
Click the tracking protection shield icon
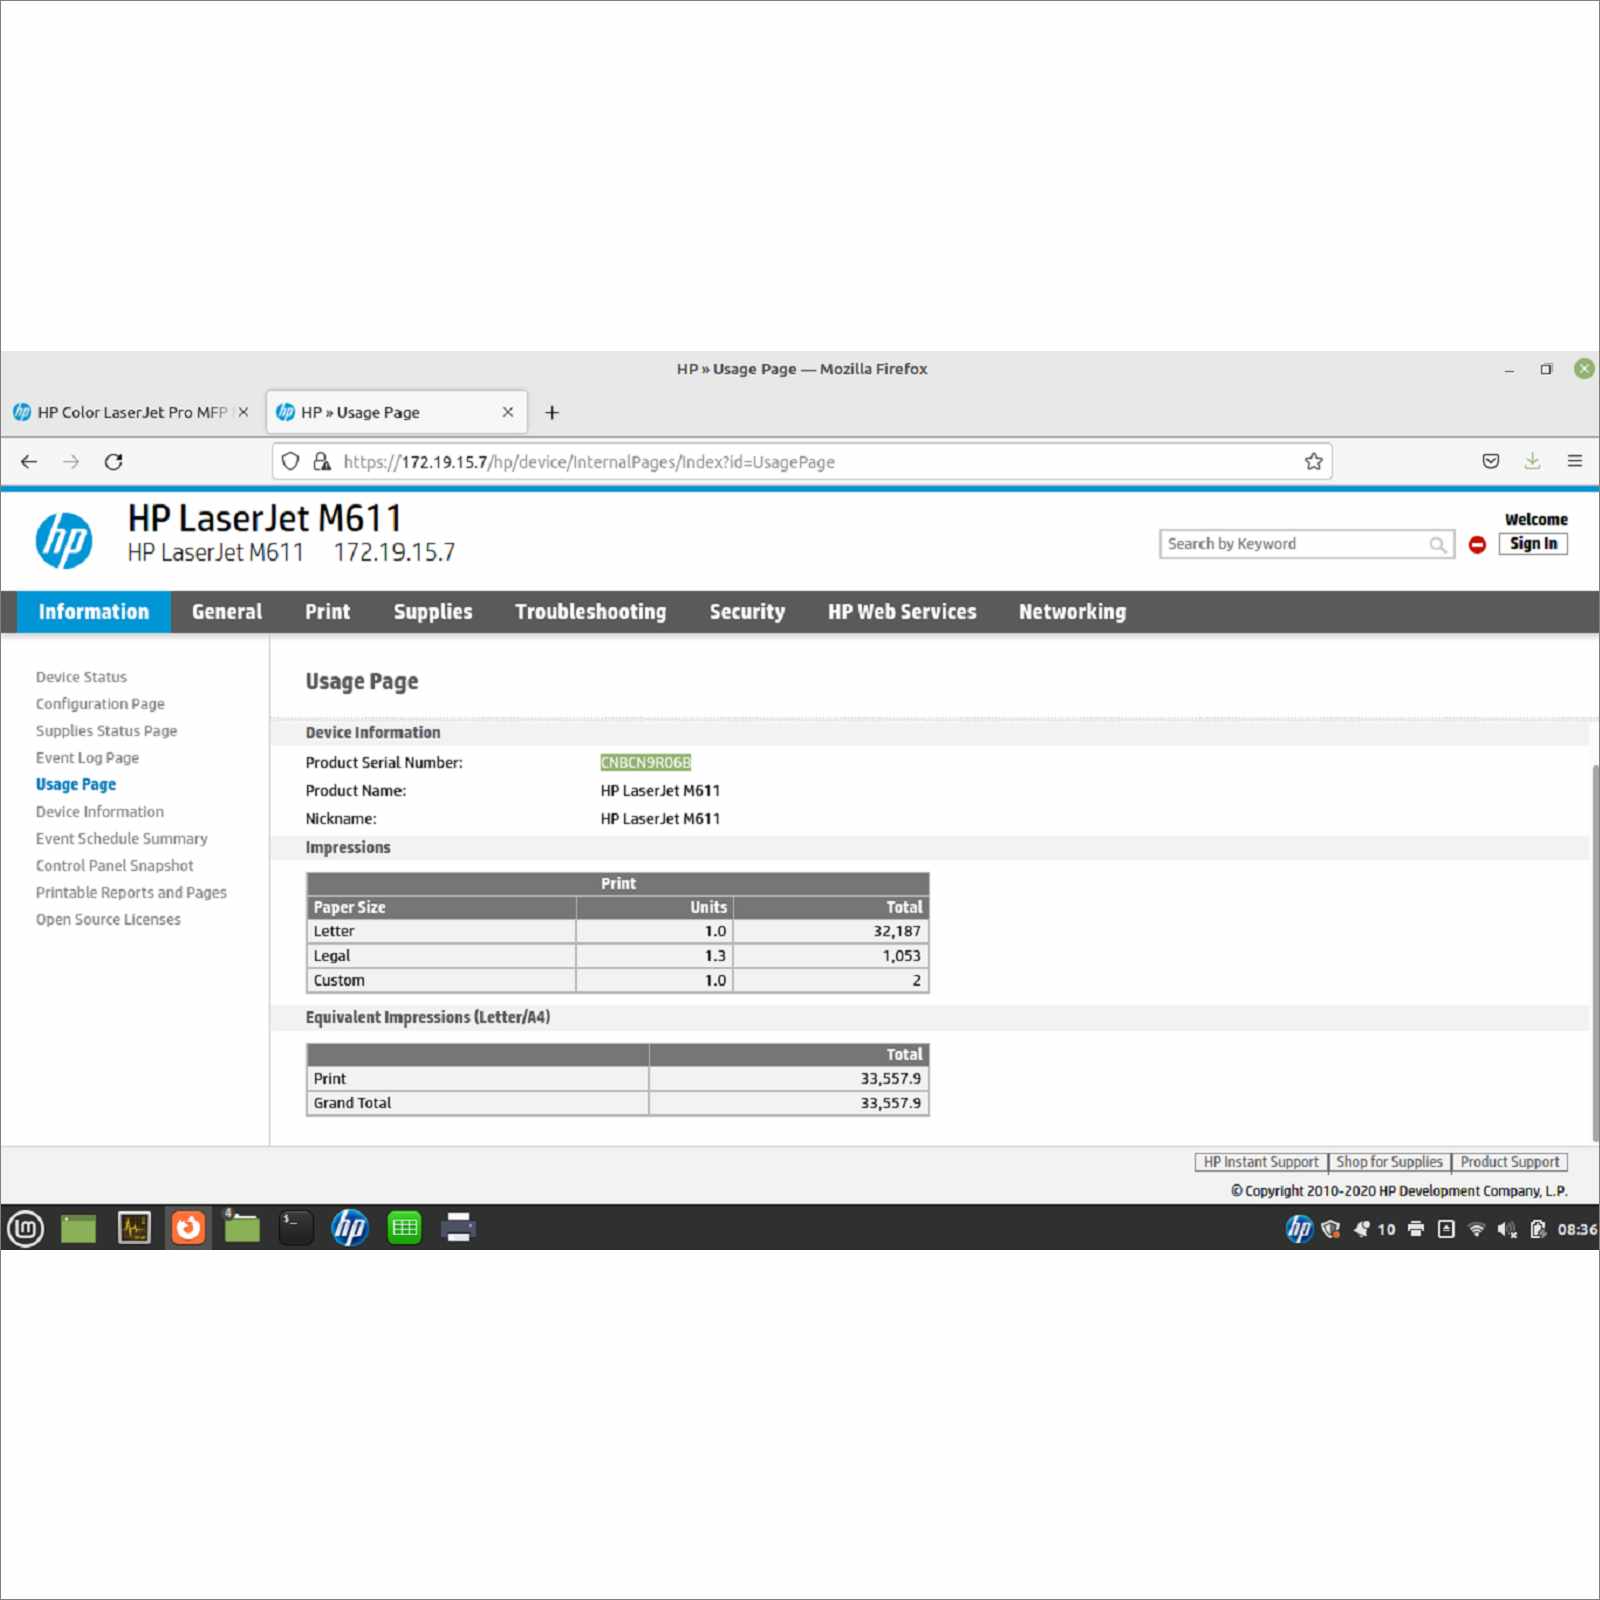point(290,461)
